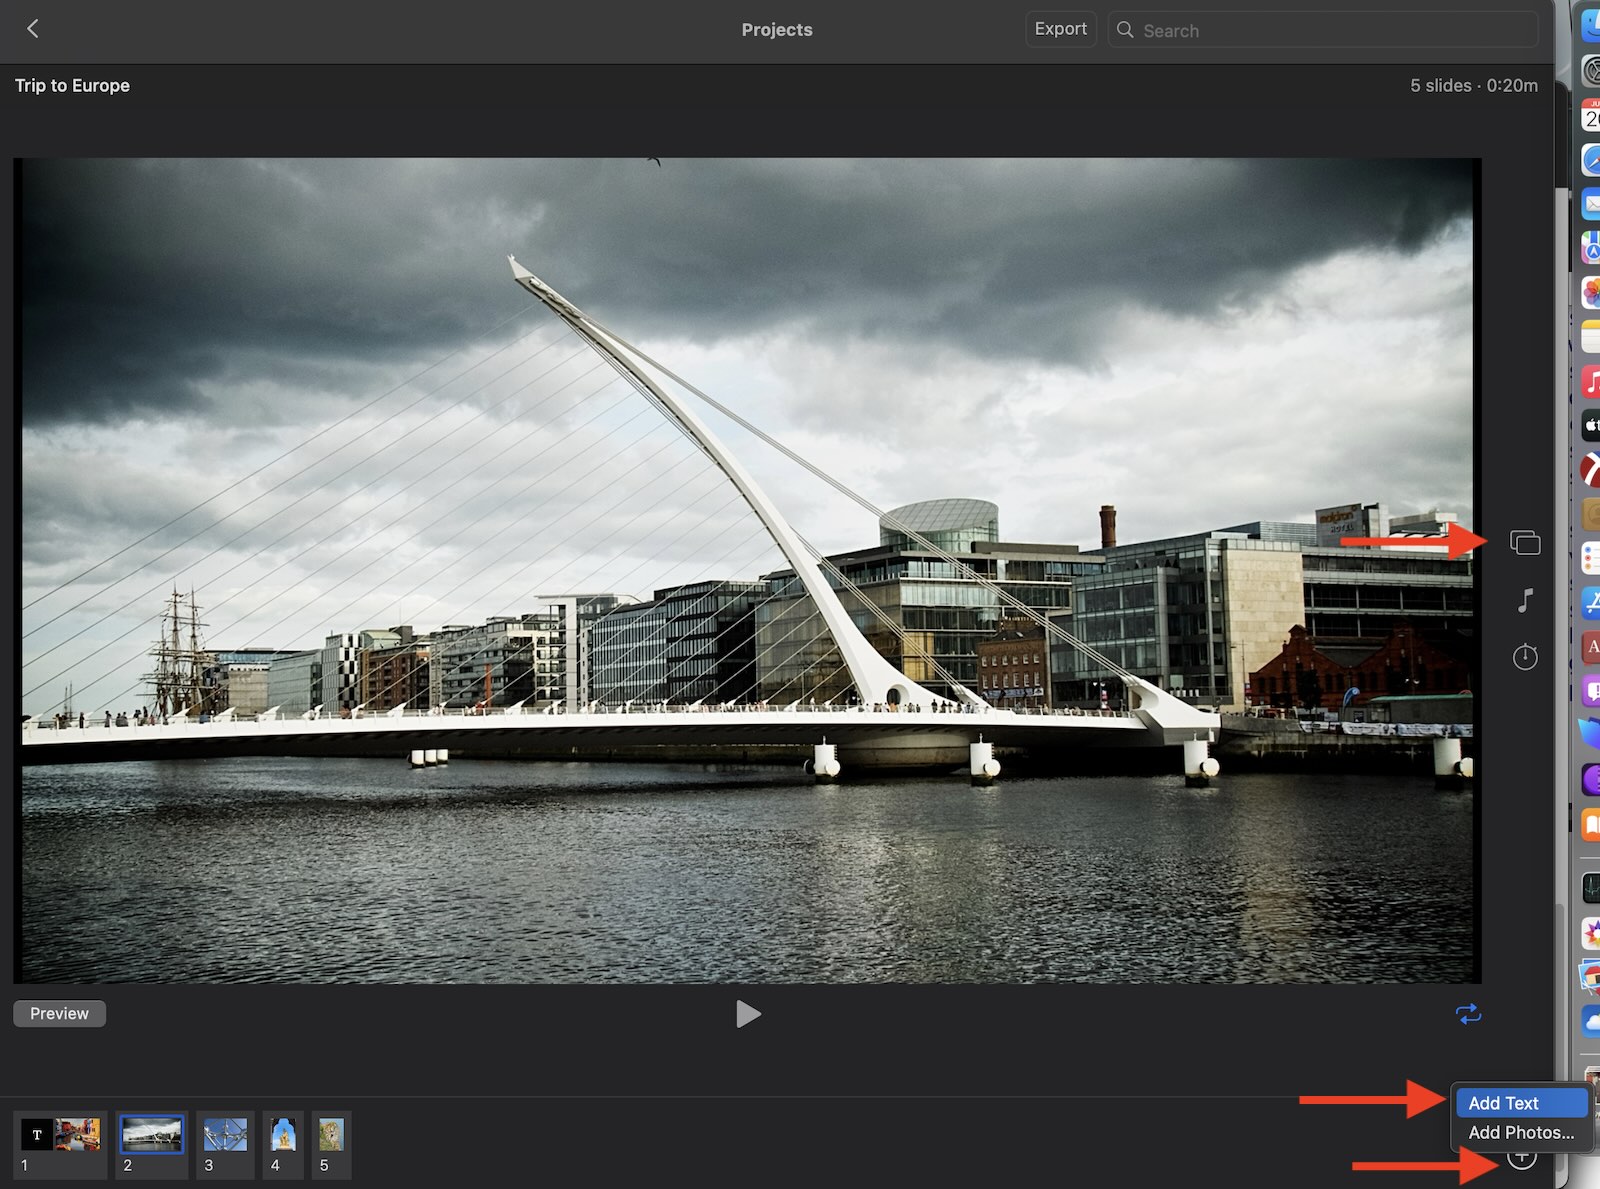This screenshot has width=1600, height=1189.
Task: Open Safari from the Dock
Action: pyautogui.click(x=1591, y=160)
